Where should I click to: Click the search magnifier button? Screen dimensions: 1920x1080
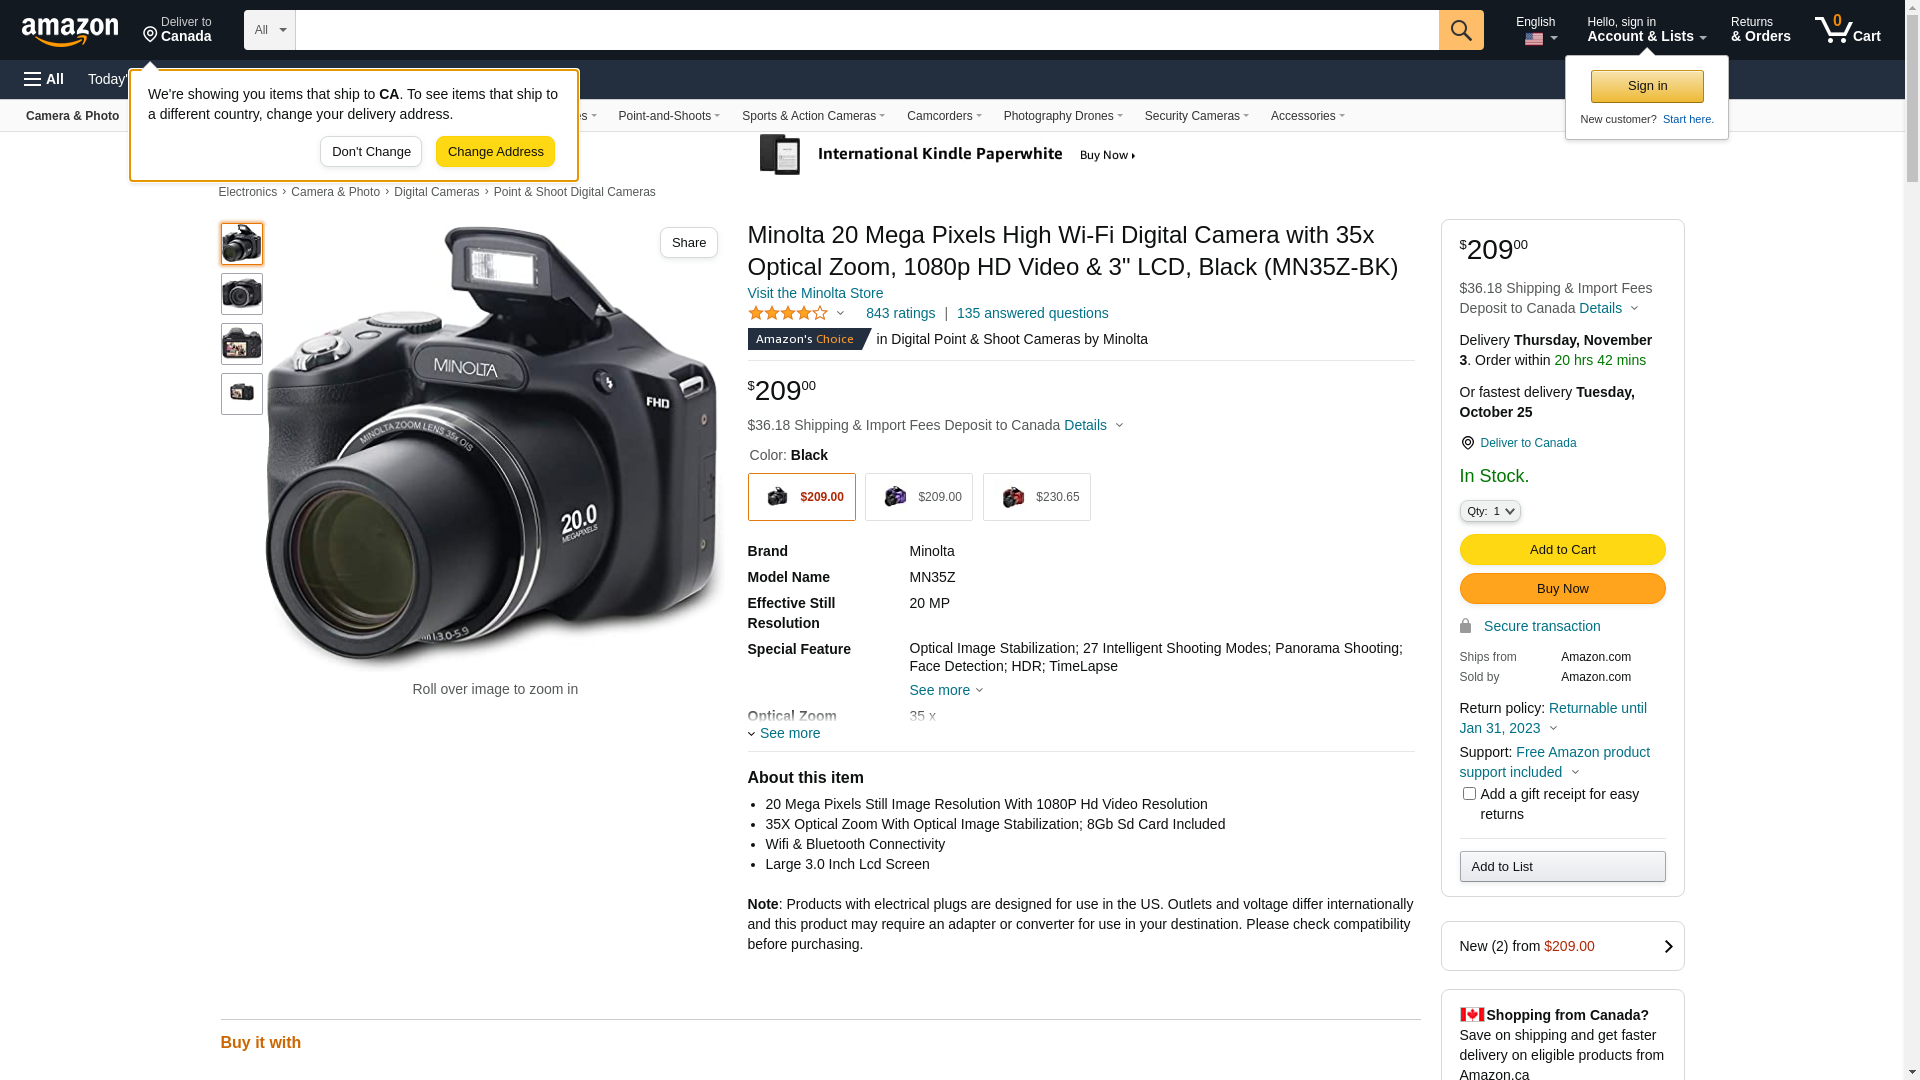1460,30
